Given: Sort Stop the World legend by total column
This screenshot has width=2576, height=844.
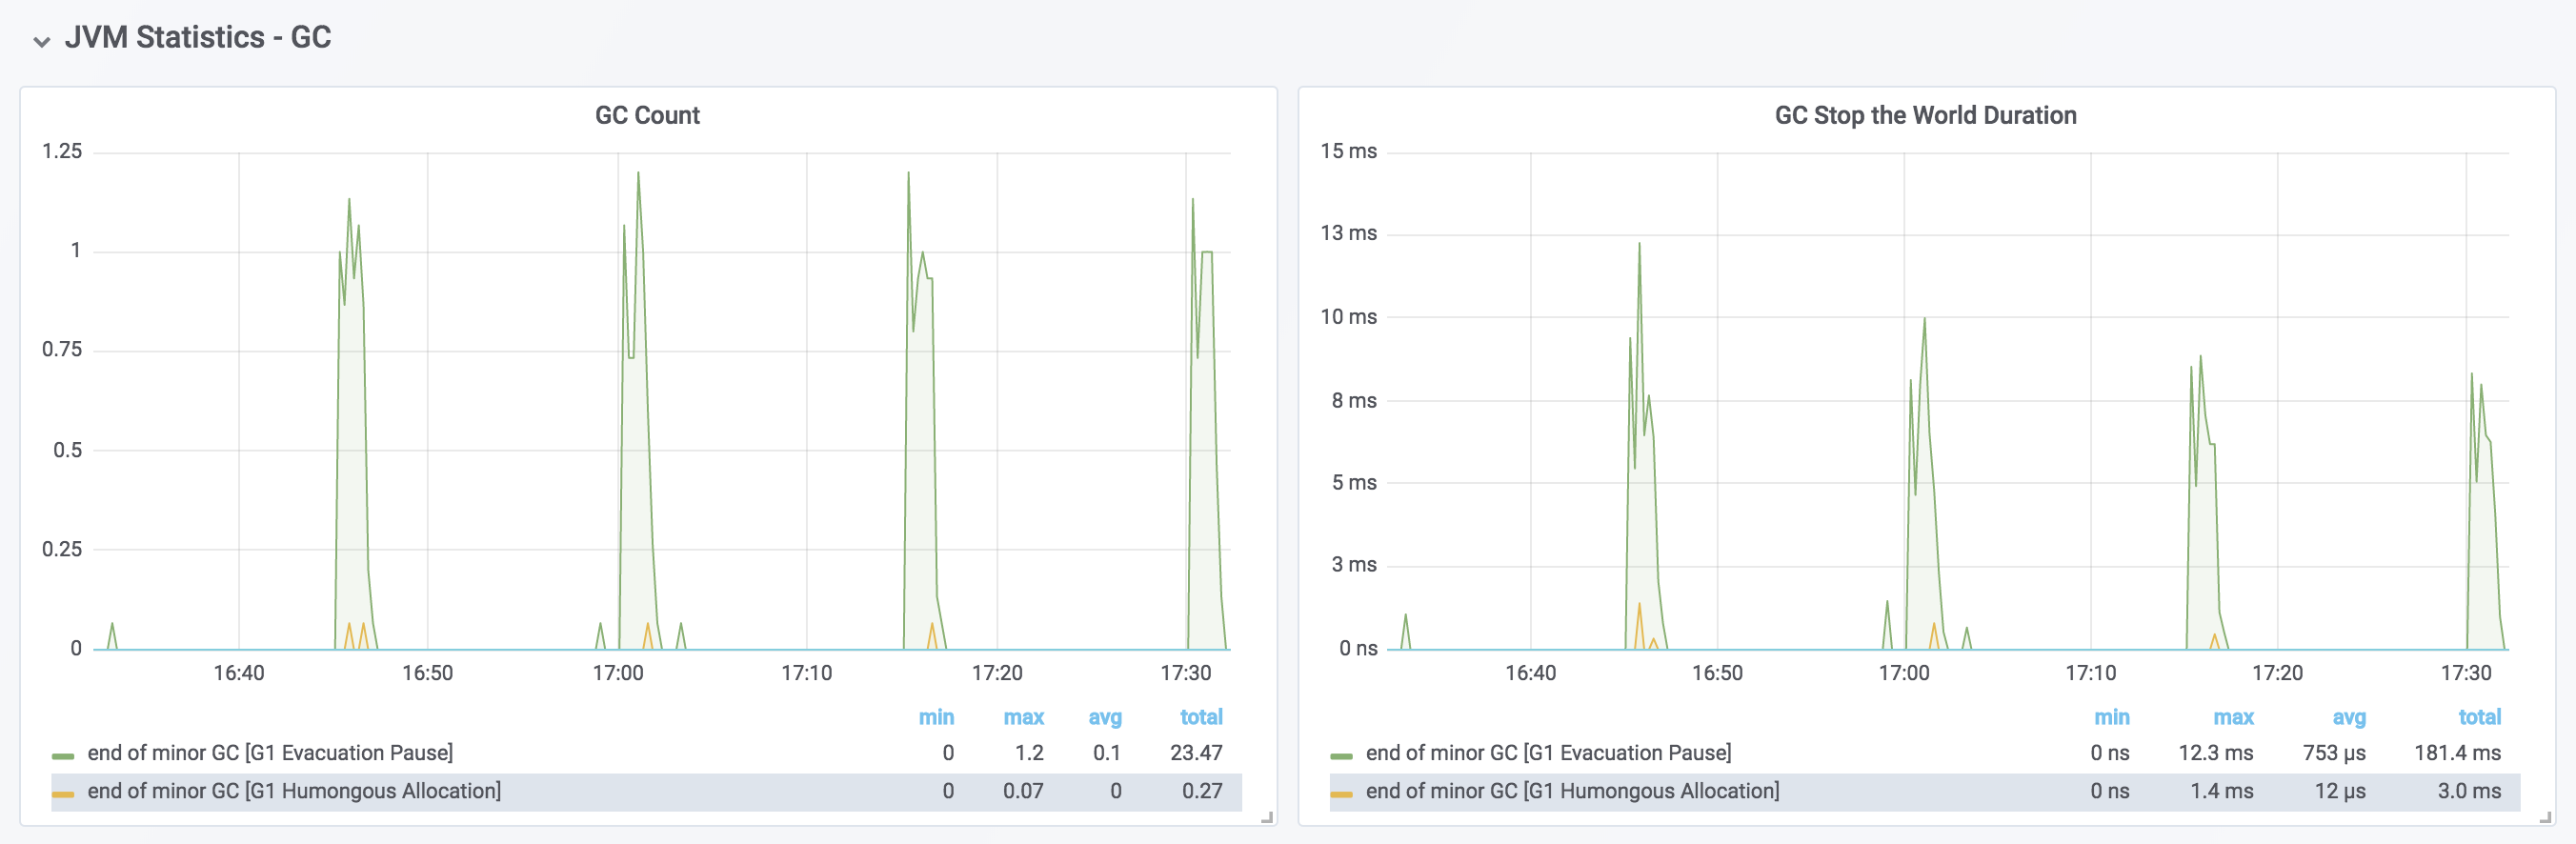Looking at the screenshot, I should coord(2479,717).
